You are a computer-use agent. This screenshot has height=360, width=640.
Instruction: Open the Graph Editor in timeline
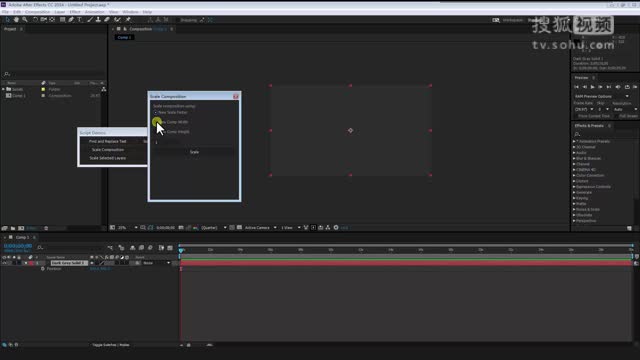[x=170, y=248]
